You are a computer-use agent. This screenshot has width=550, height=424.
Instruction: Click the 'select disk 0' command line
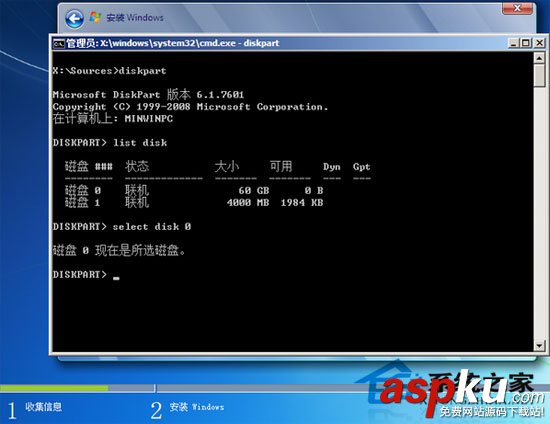pyautogui.click(x=122, y=227)
